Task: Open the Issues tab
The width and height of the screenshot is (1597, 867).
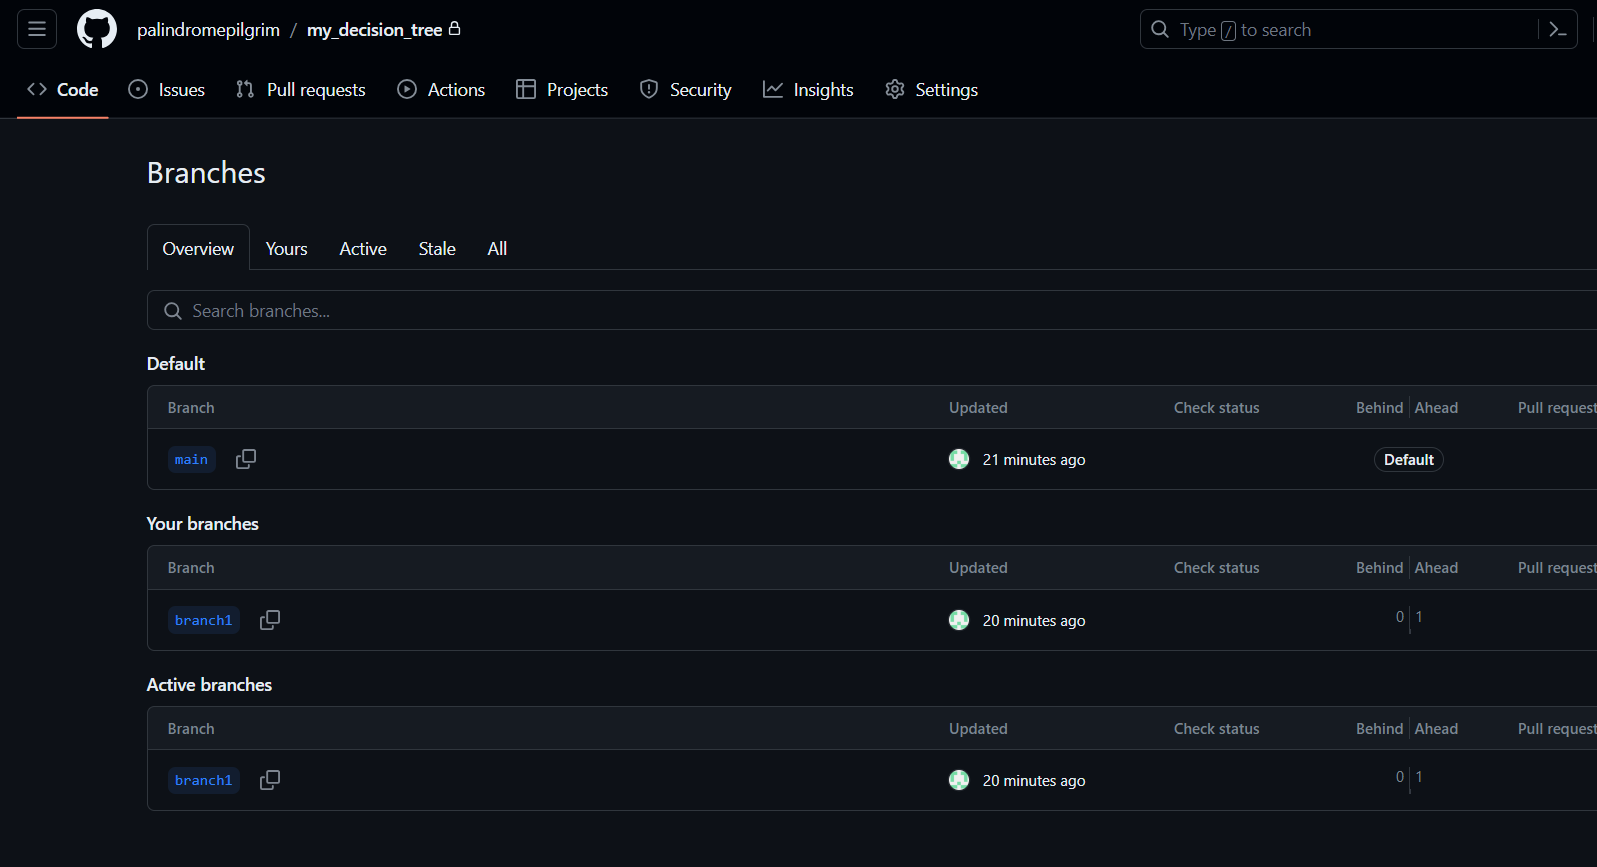Action: click(x=167, y=89)
